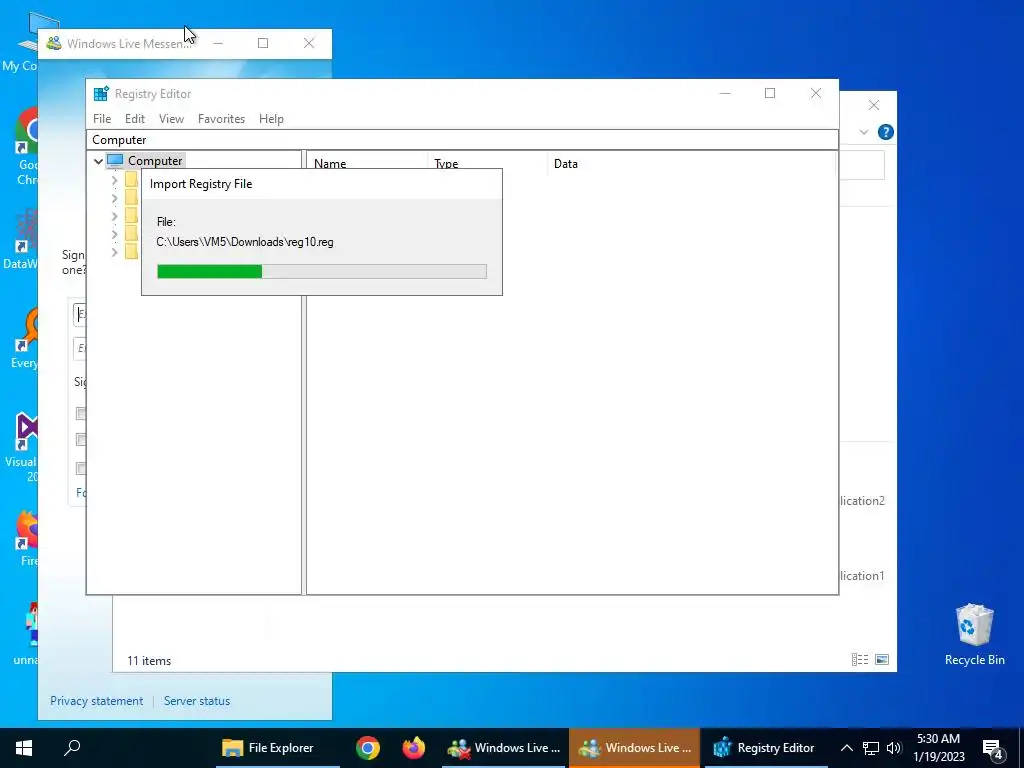Open the Server status link

point(197,701)
